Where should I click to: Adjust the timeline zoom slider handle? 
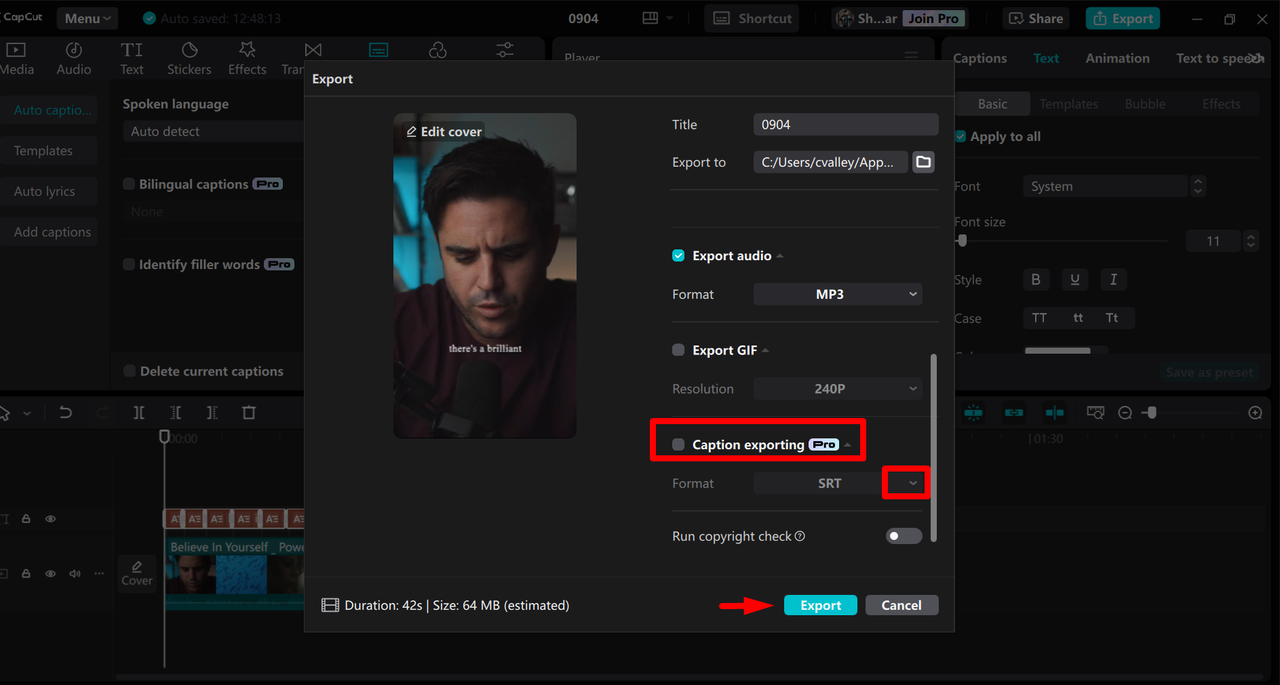pyautogui.click(x=1151, y=412)
